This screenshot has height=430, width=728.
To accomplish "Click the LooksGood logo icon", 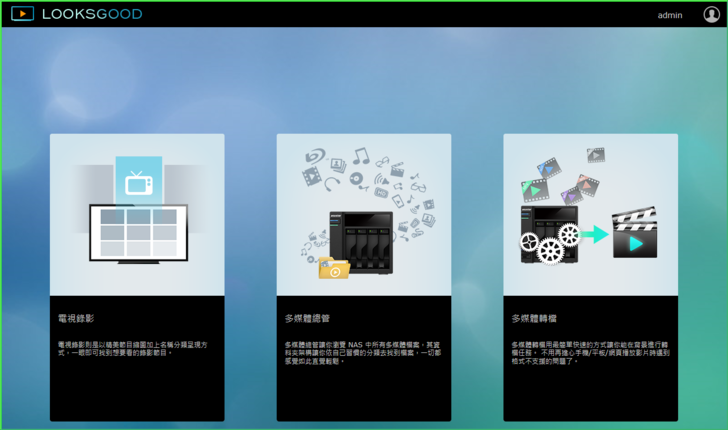I will (22, 14).
